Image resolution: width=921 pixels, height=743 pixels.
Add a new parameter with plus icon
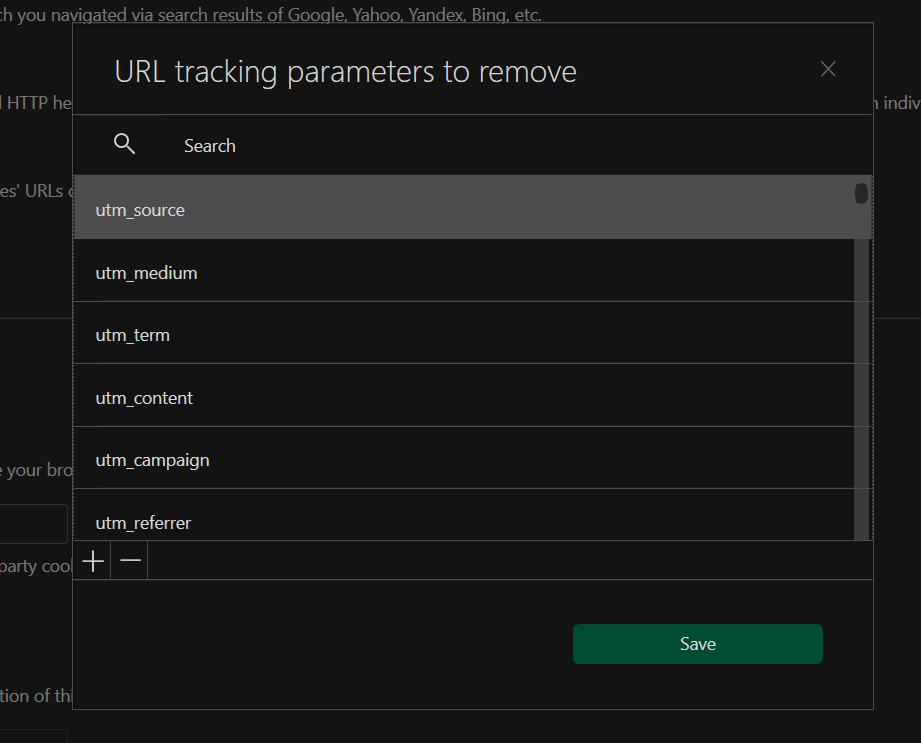coord(93,561)
